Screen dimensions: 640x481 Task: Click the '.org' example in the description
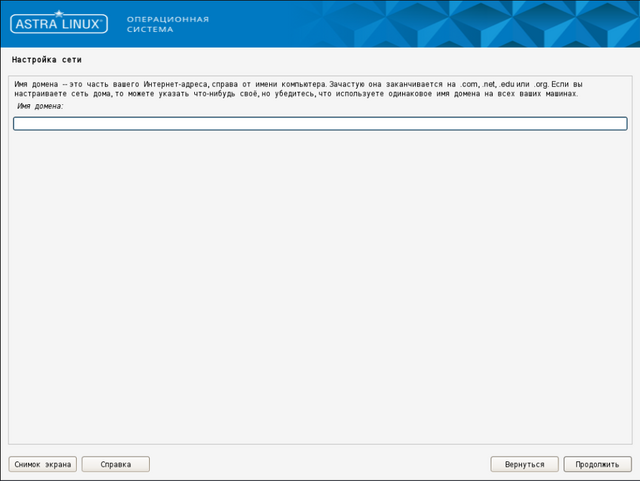(541, 84)
